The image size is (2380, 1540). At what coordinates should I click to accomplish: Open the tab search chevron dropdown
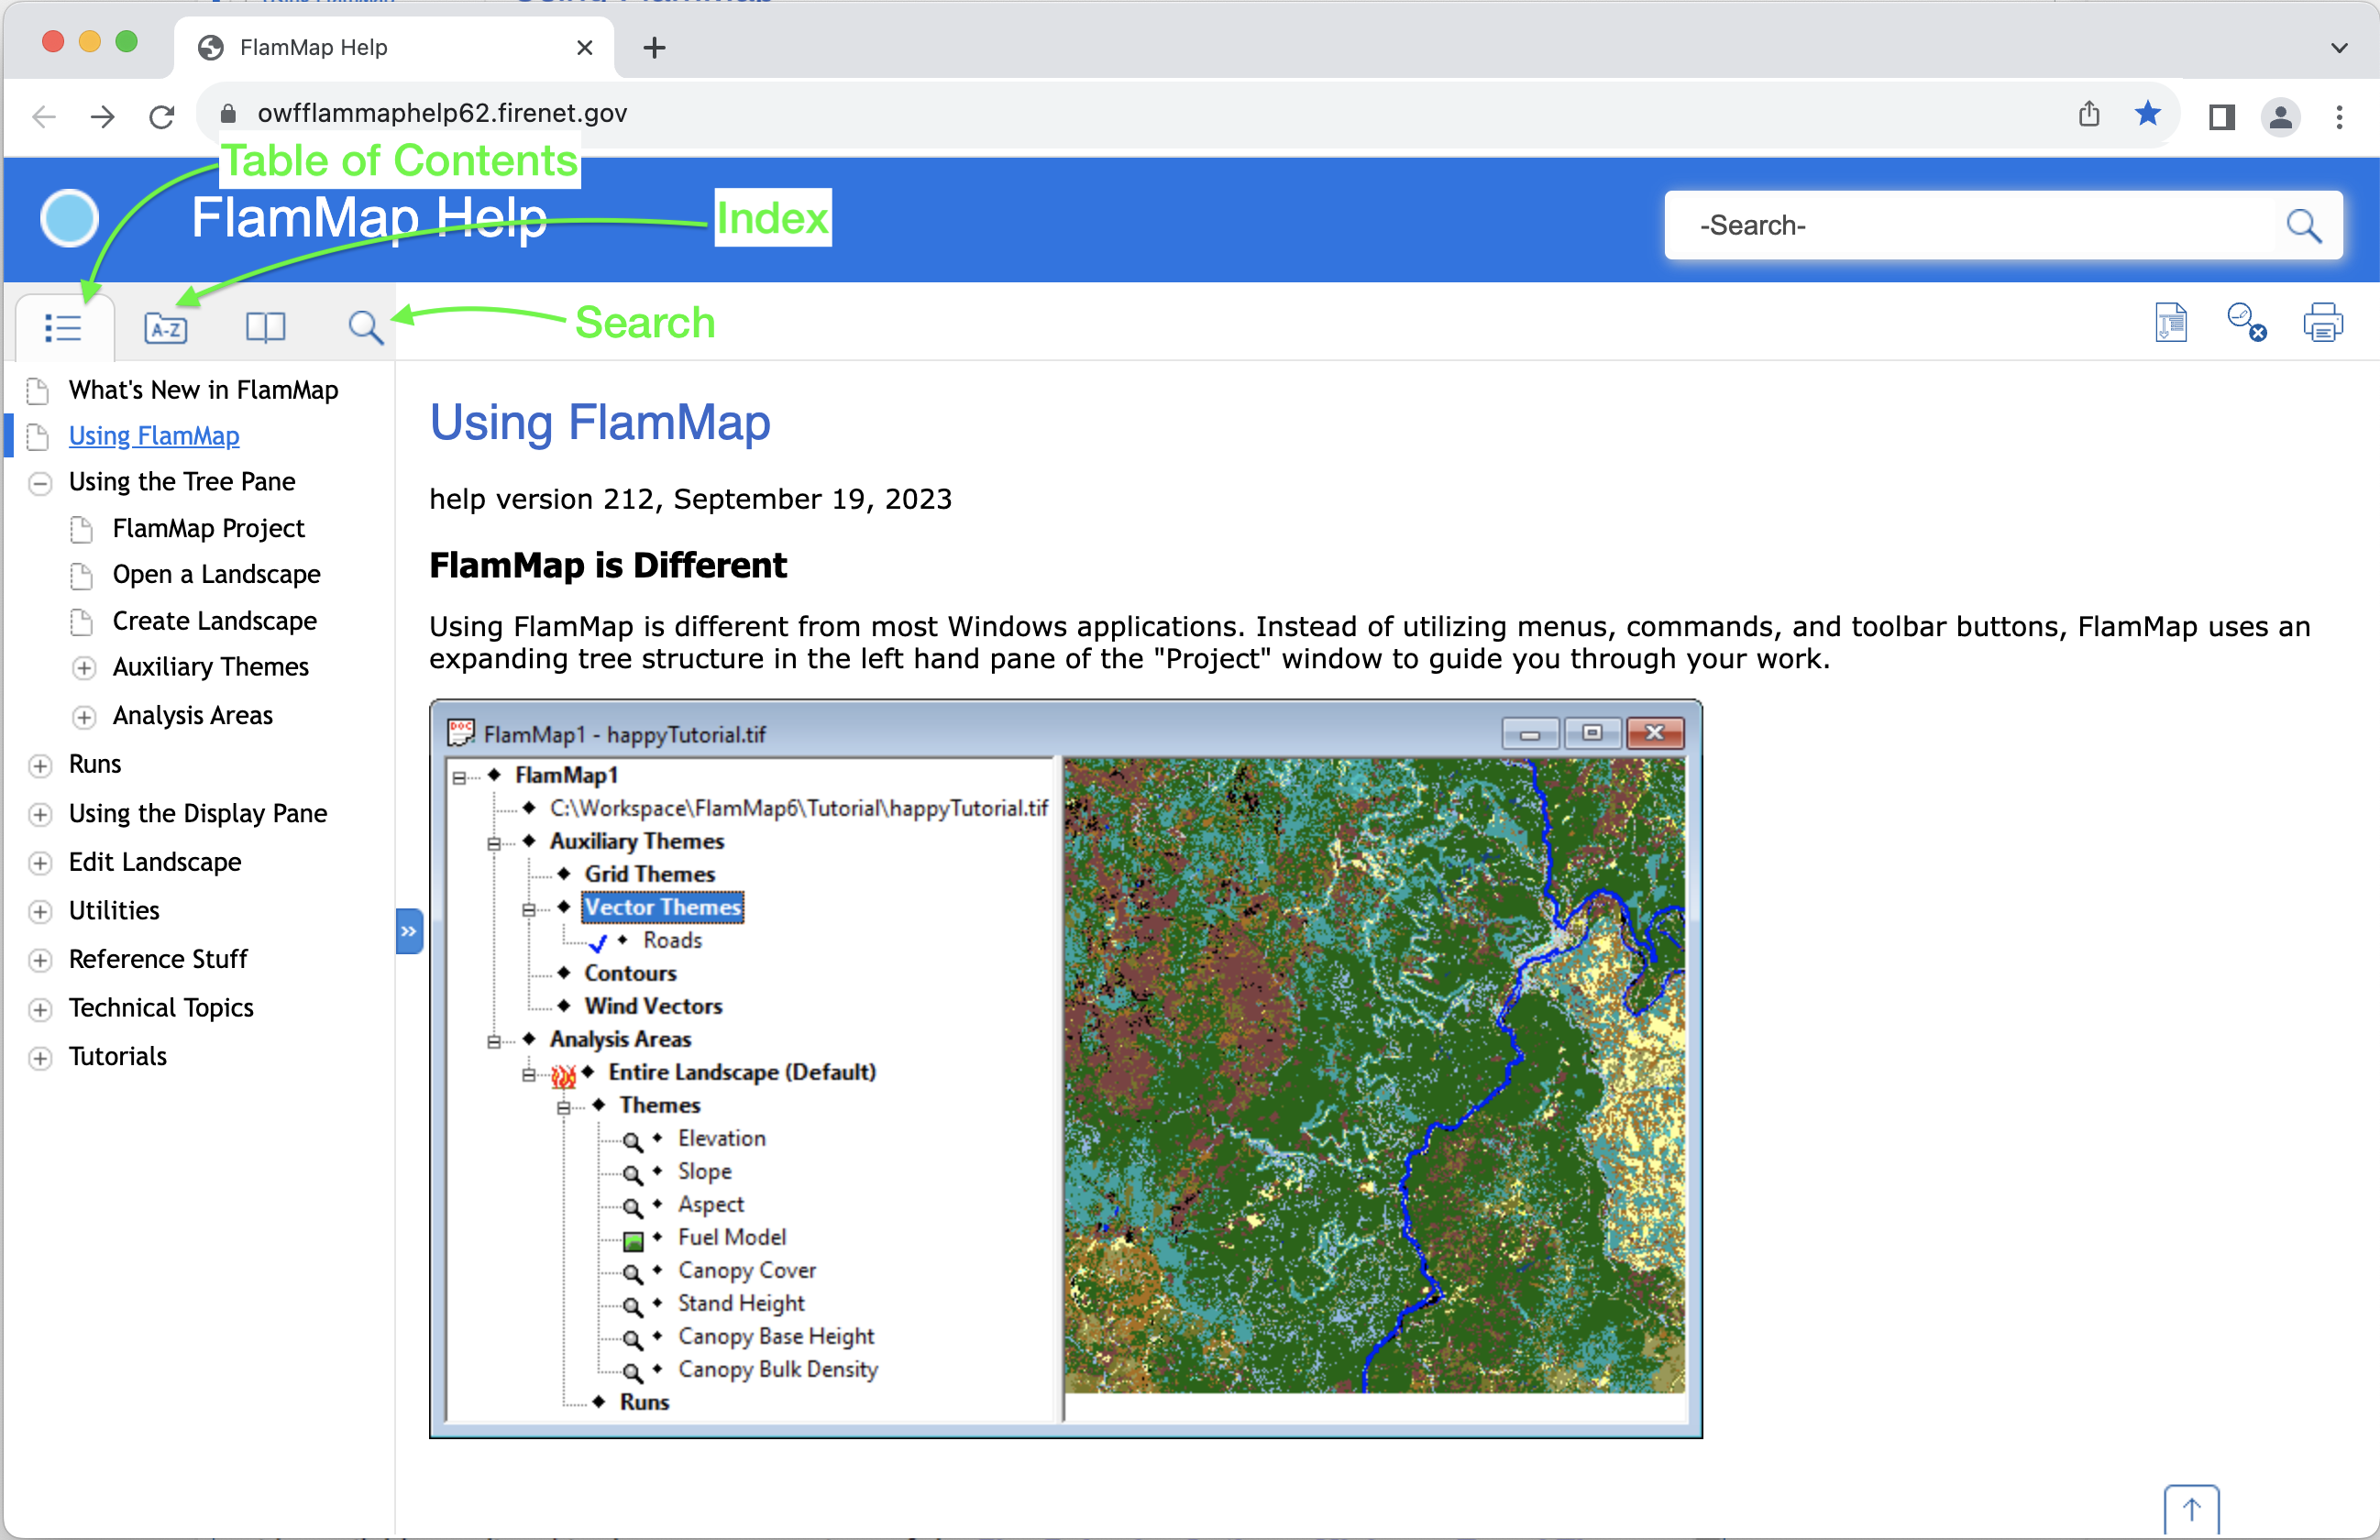tap(2339, 47)
